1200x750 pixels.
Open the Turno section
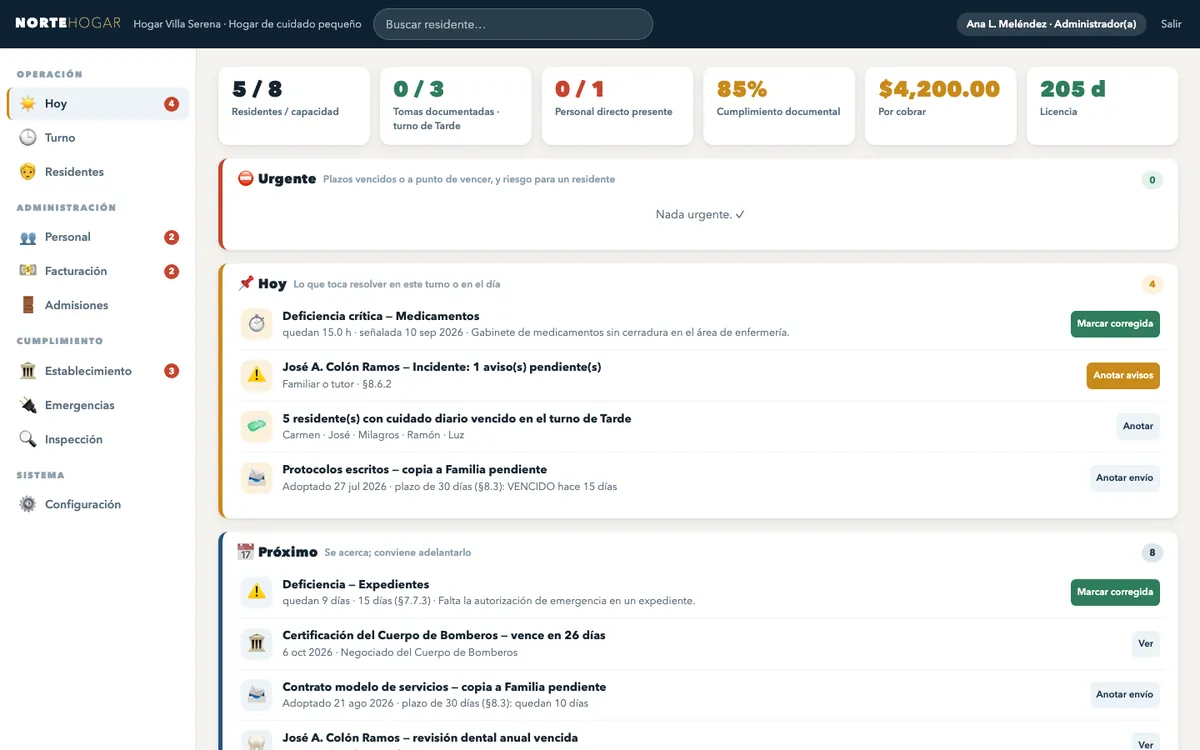coord(98,138)
